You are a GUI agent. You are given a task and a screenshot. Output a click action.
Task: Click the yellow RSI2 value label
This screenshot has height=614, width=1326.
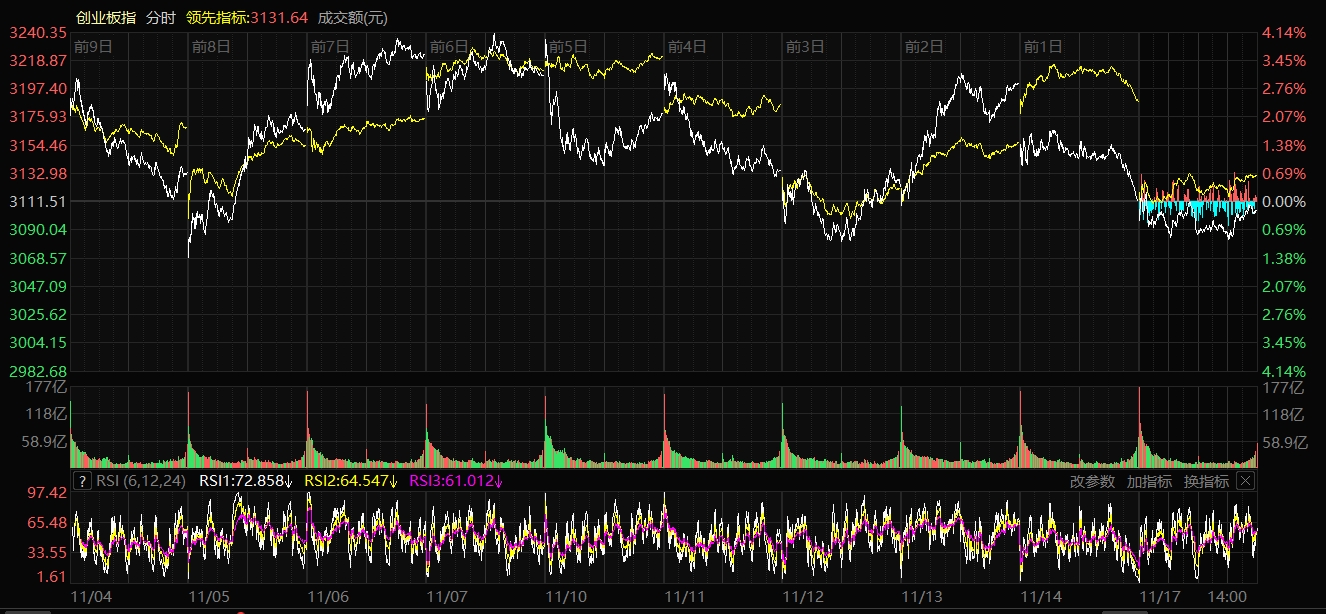click(350, 481)
